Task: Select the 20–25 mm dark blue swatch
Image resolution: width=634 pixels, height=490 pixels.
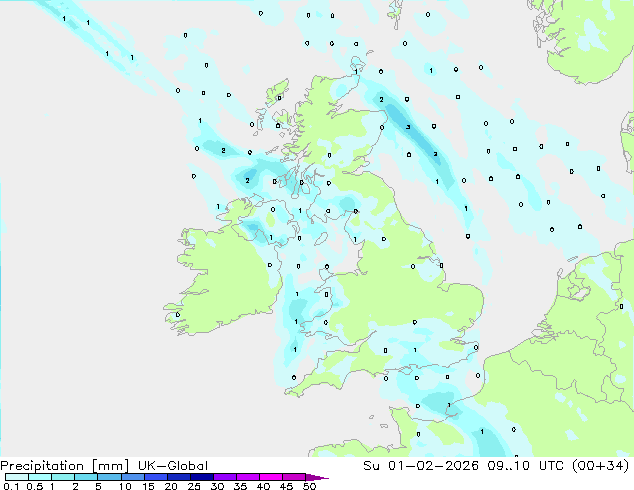Action: click(179, 477)
